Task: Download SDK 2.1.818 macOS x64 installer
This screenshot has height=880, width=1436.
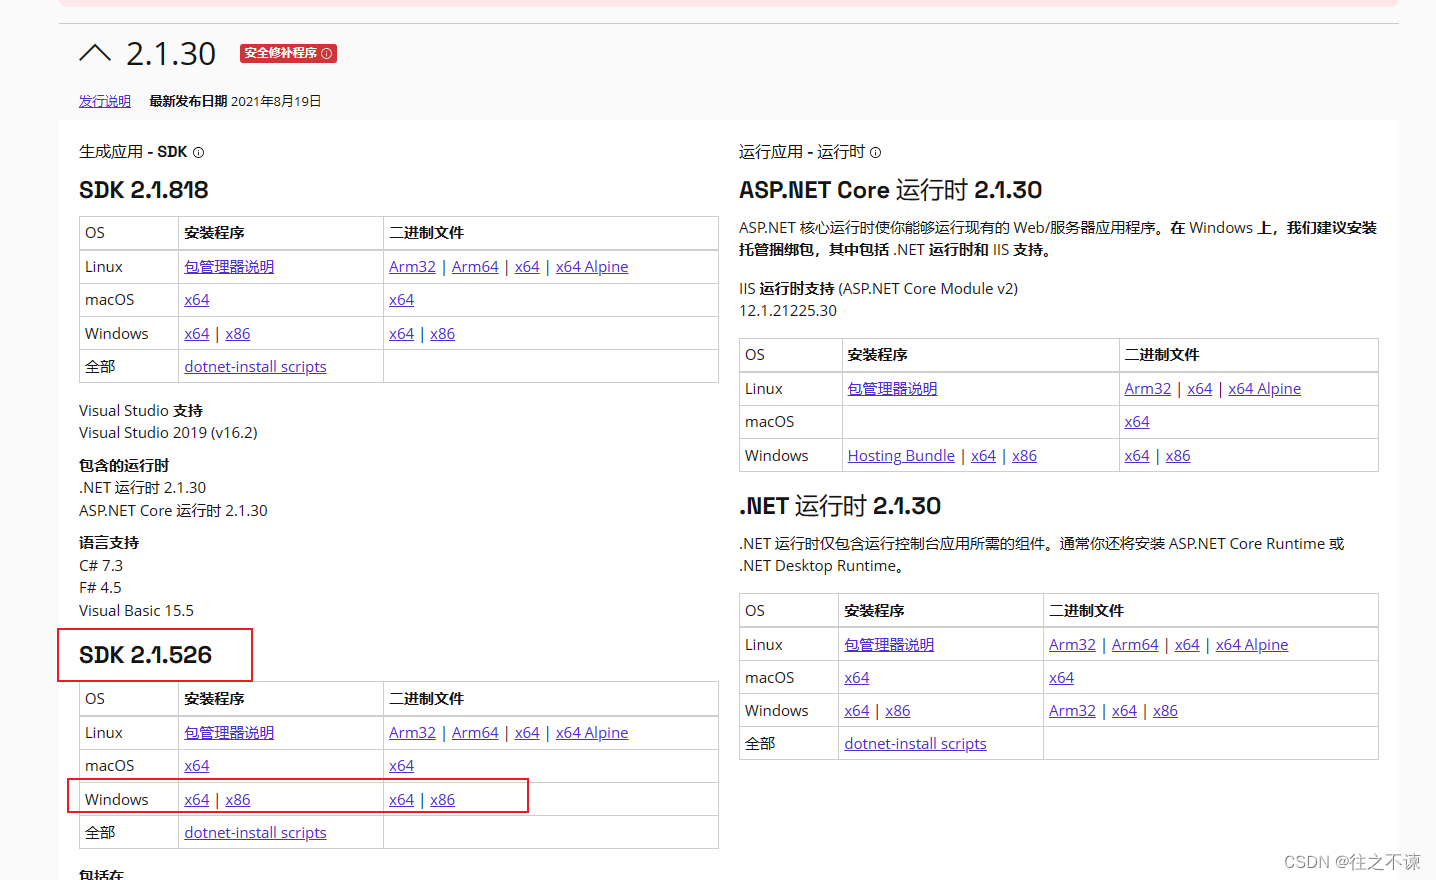Action: pos(197,300)
